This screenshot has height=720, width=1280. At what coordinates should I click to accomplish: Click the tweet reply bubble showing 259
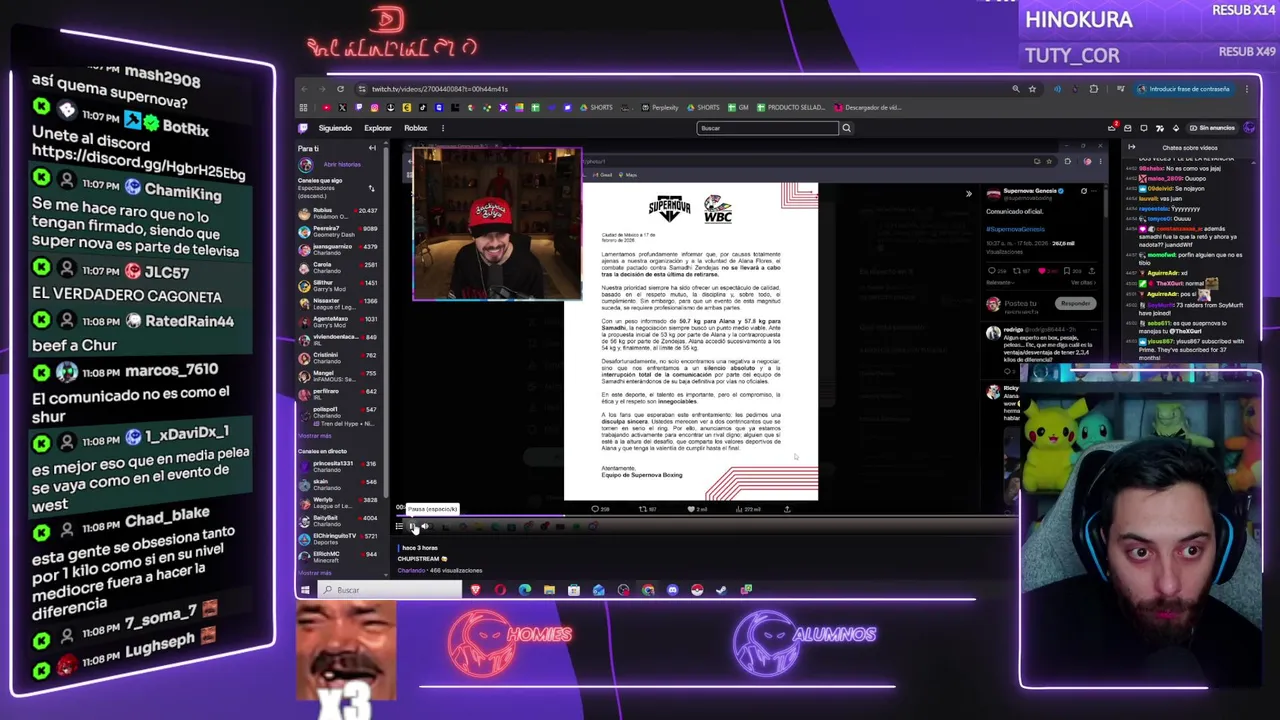pos(994,271)
